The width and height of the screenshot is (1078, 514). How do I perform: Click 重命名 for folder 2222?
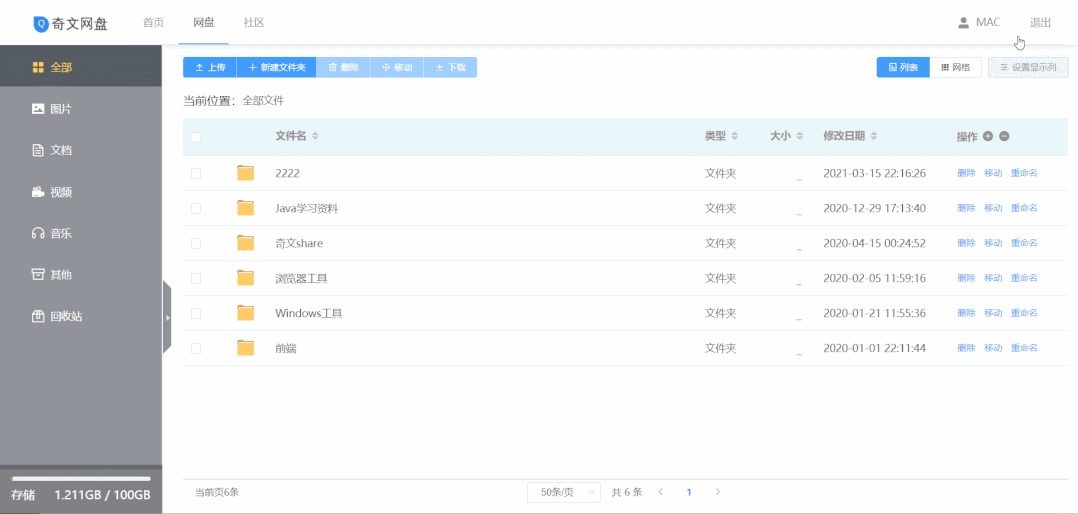point(1024,172)
